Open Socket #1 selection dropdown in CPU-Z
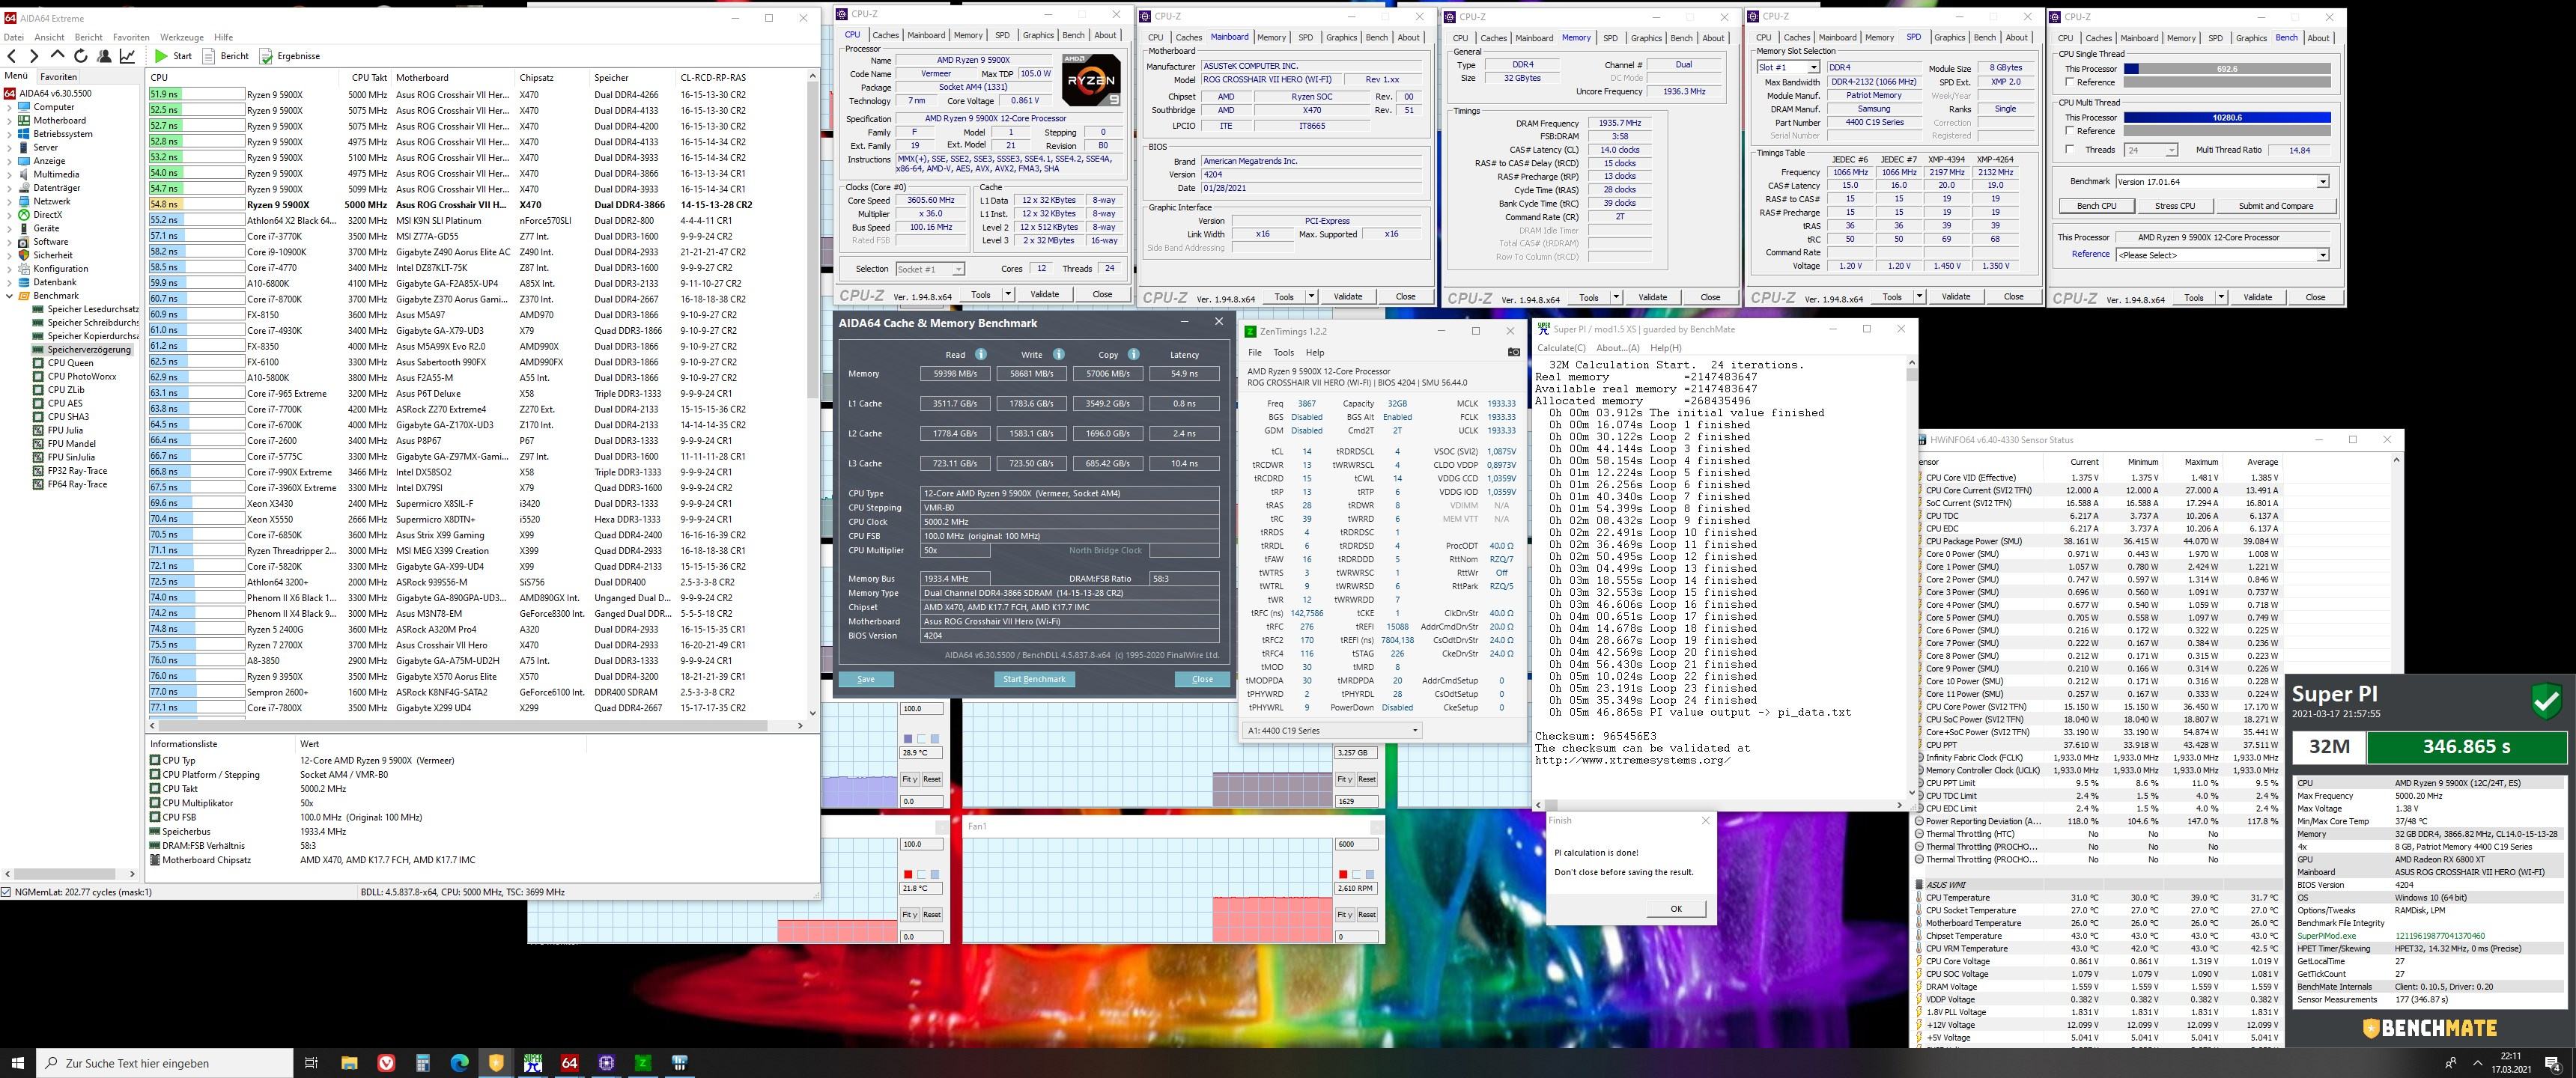Viewport: 2576px width, 1078px height. point(930,269)
